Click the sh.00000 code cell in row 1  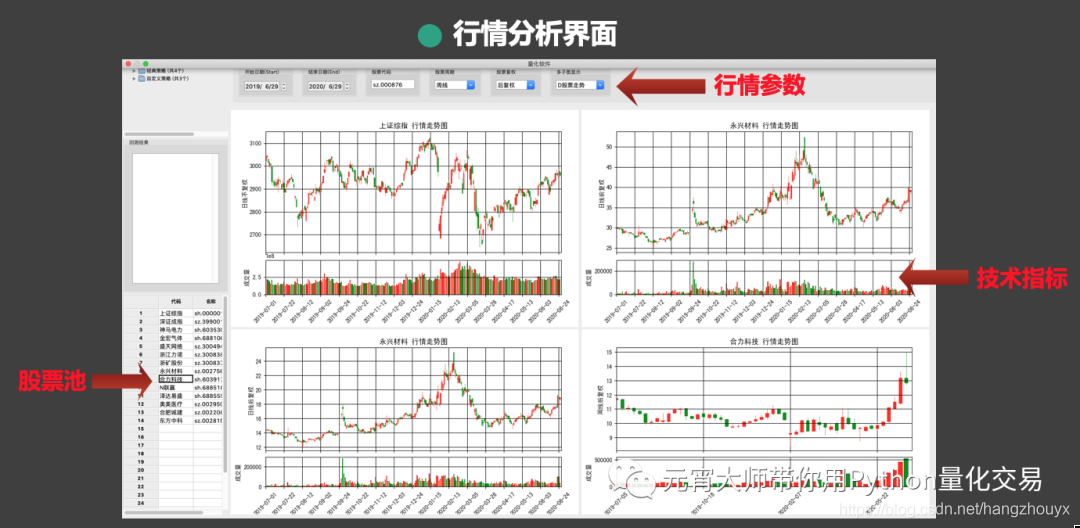pyautogui.click(x=207, y=313)
